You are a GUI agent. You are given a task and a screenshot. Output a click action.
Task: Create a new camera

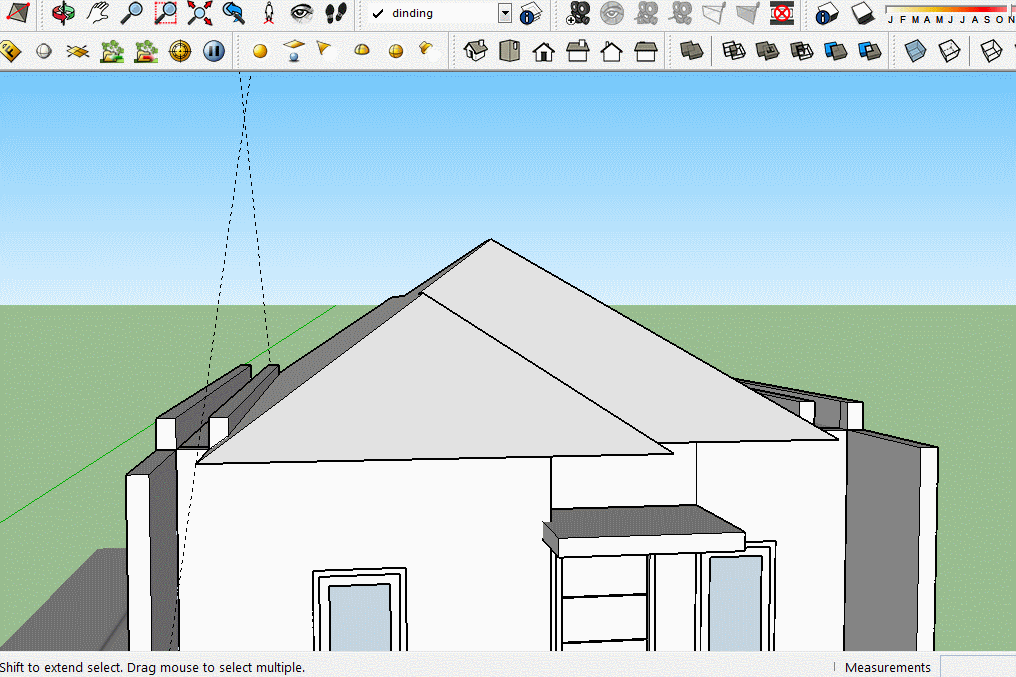point(577,13)
